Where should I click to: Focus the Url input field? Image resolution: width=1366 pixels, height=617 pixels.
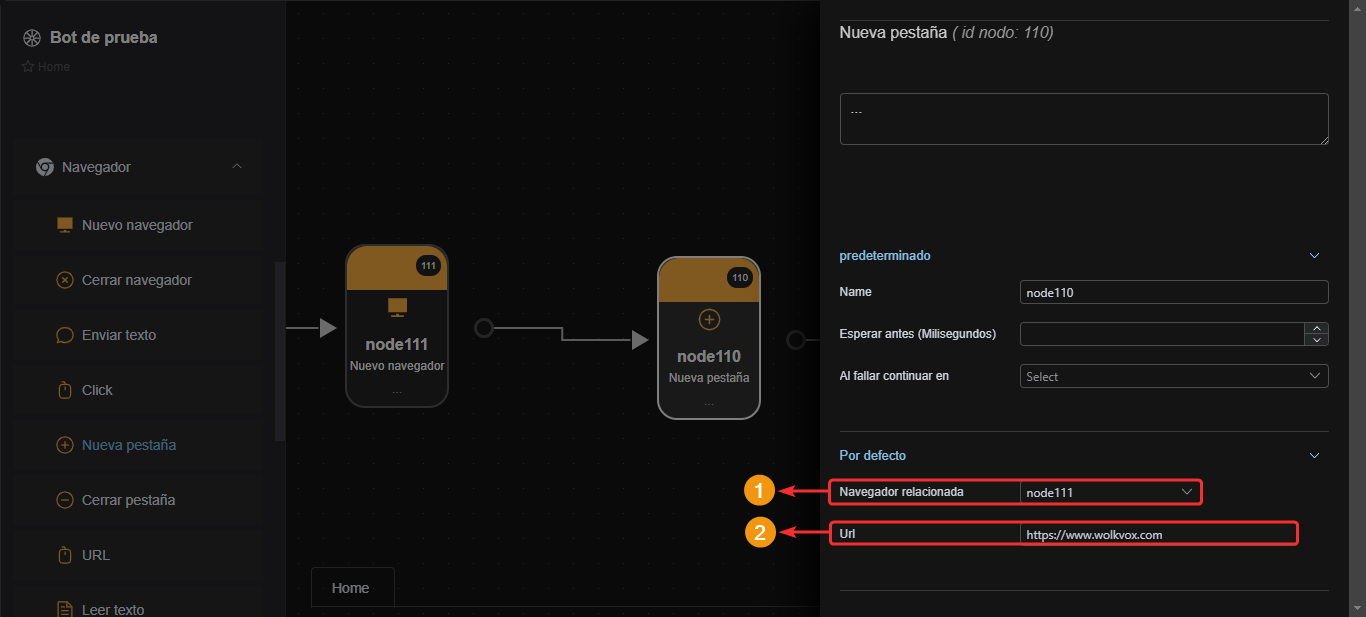pos(1158,534)
